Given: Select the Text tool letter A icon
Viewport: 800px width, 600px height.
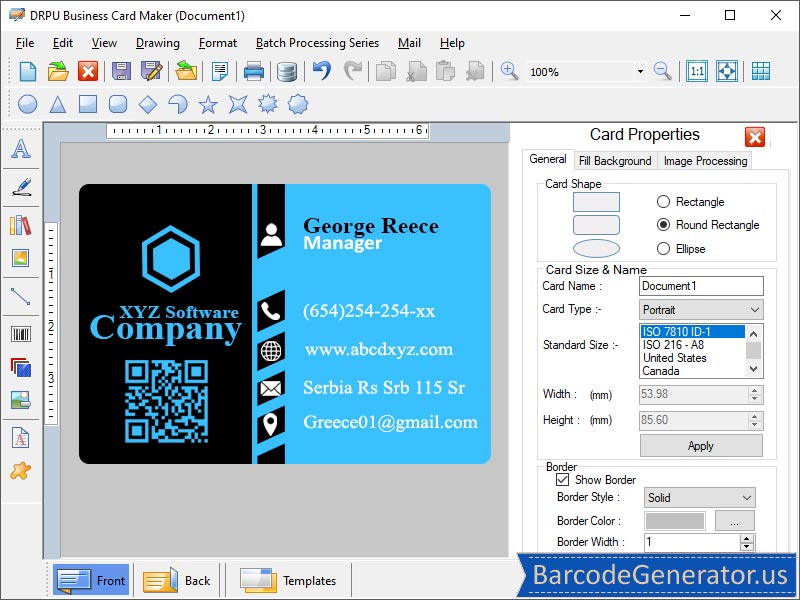Looking at the screenshot, I should pyautogui.click(x=21, y=148).
